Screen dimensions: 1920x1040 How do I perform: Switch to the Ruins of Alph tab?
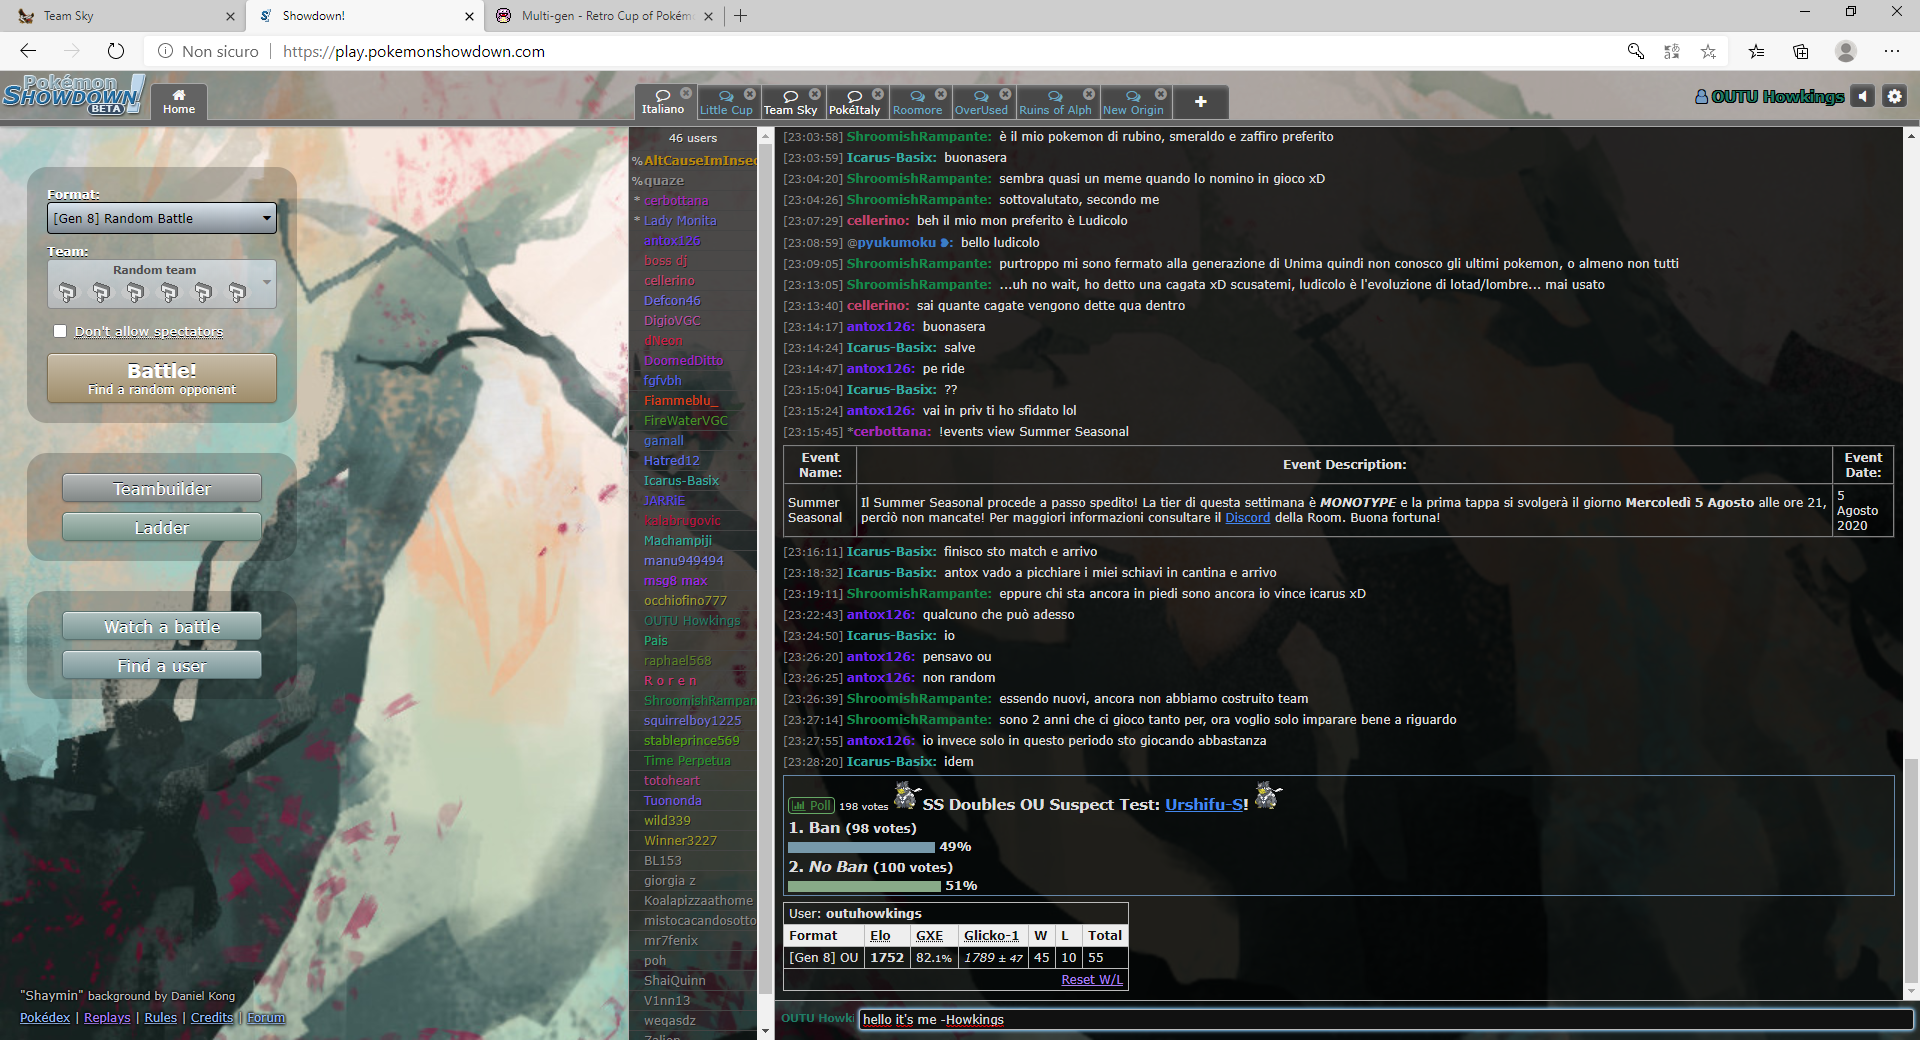point(1055,104)
